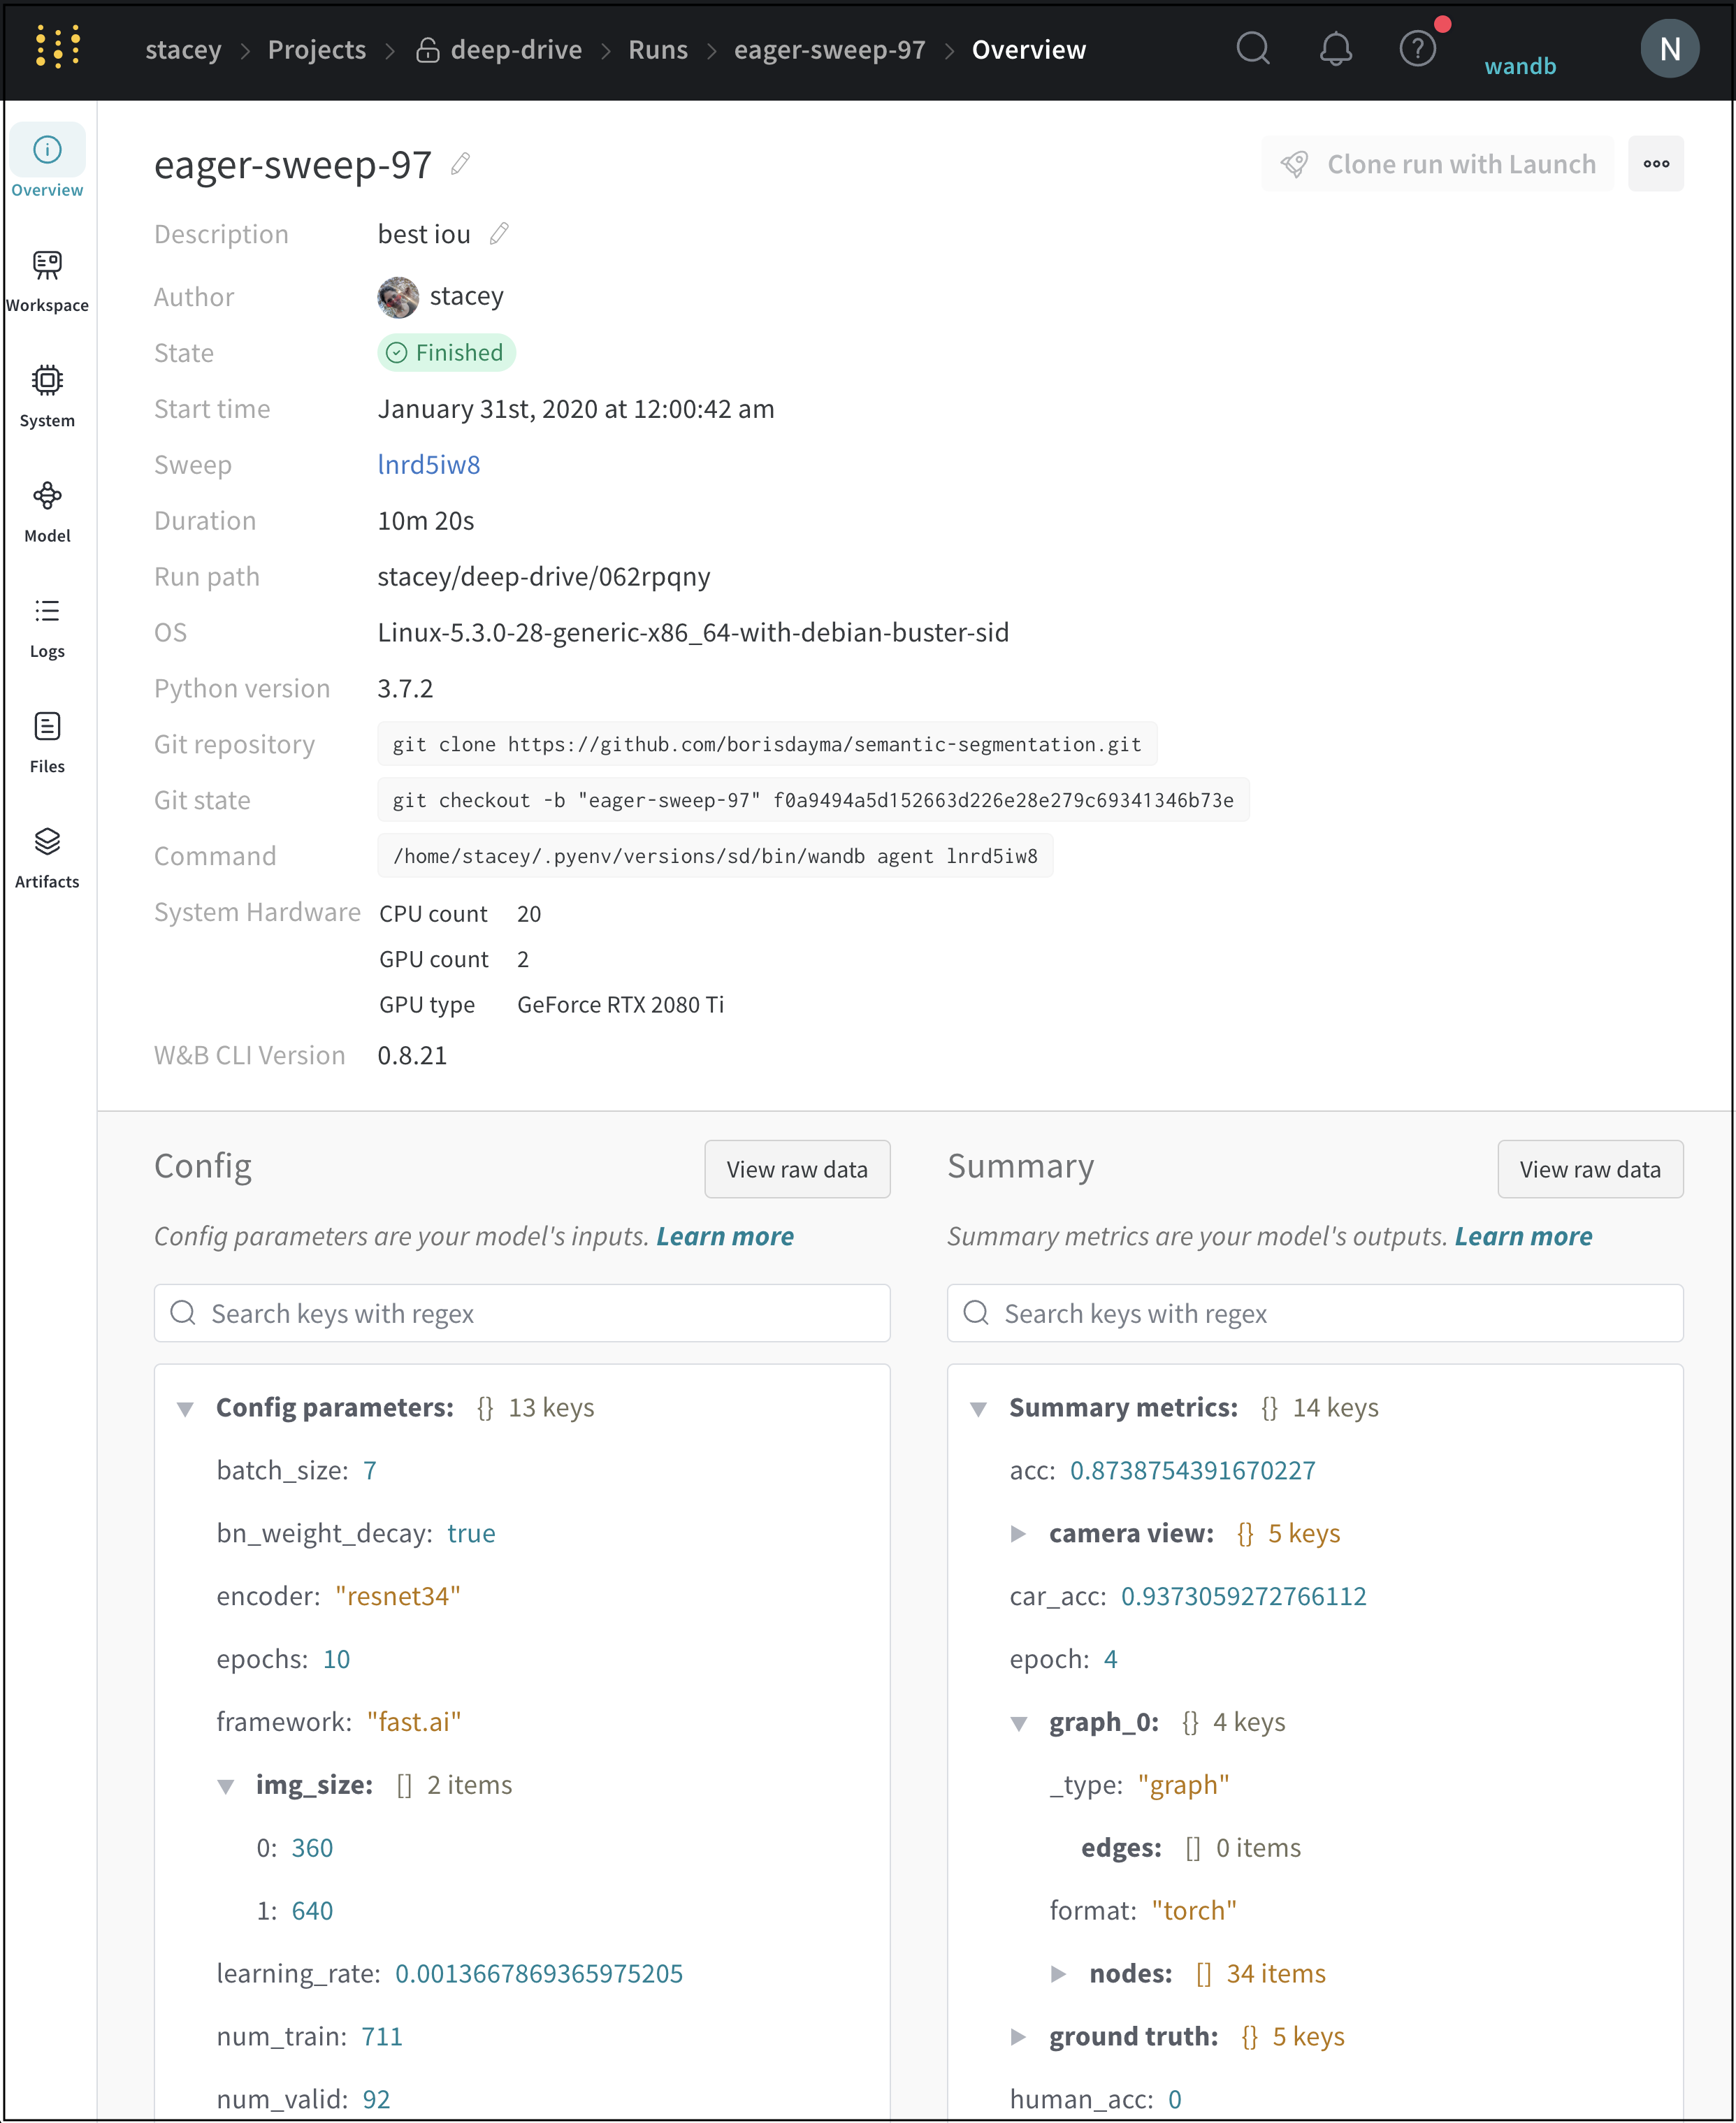Open the help menu

1417,48
